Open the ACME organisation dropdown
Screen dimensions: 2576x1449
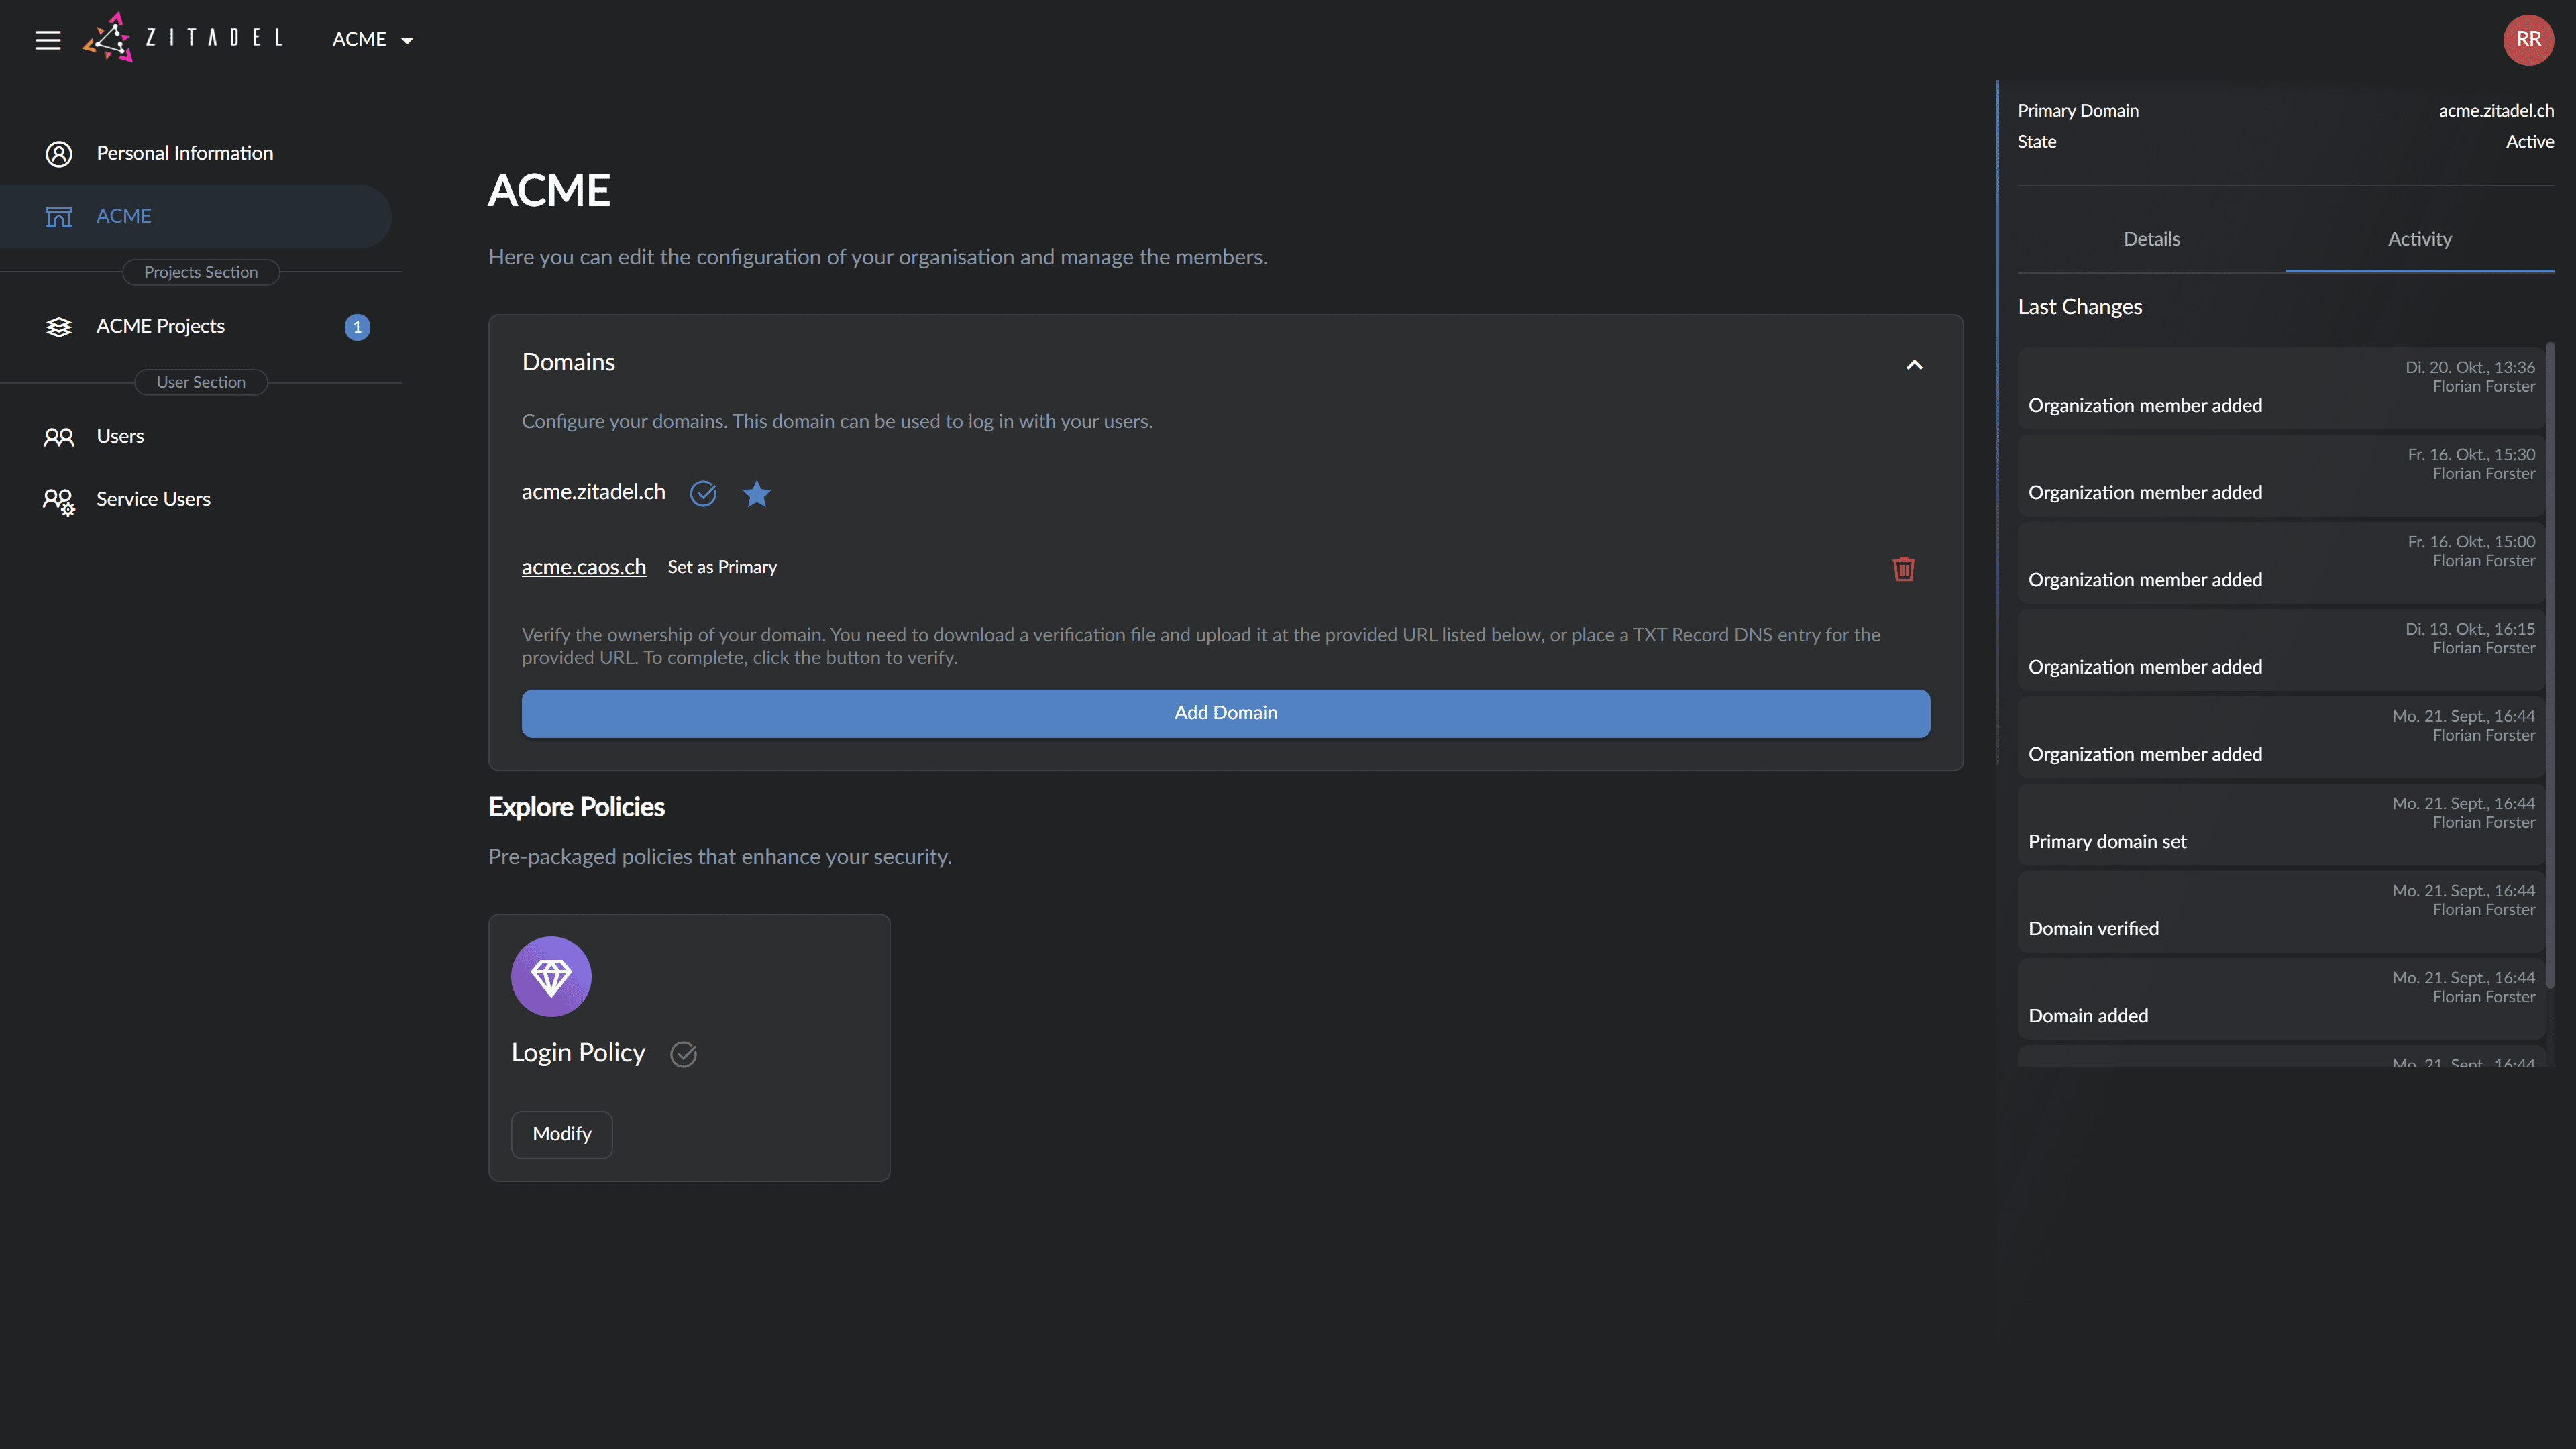pyautogui.click(x=373, y=39)
